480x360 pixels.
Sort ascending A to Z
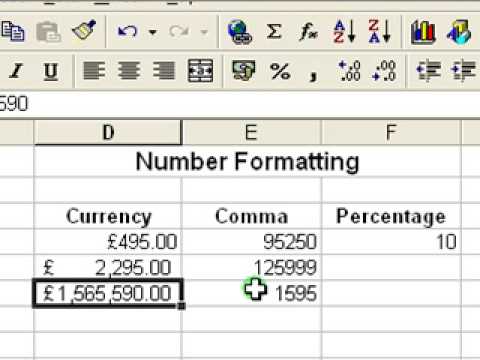pos(345,32)
